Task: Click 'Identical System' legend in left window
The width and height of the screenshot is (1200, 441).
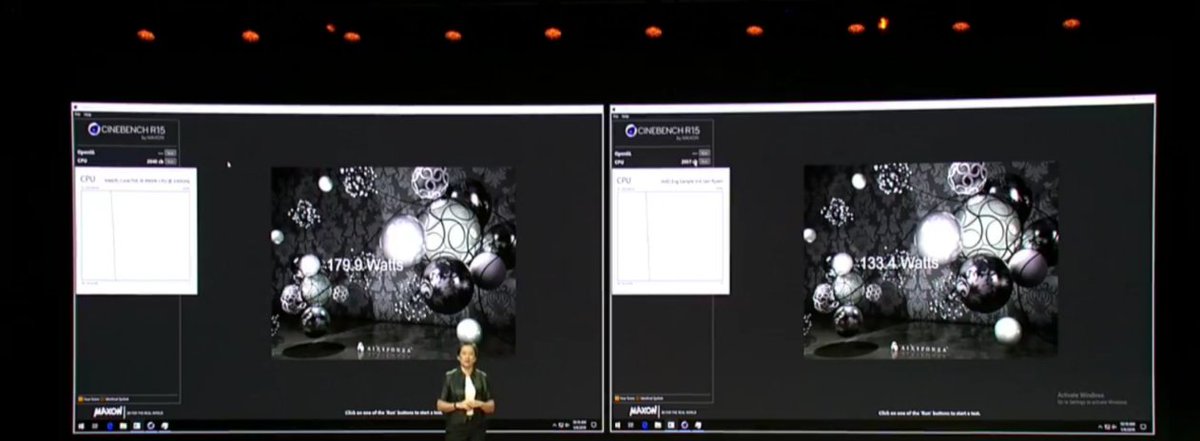Action: pyautogui.click(x=115, y=399)
